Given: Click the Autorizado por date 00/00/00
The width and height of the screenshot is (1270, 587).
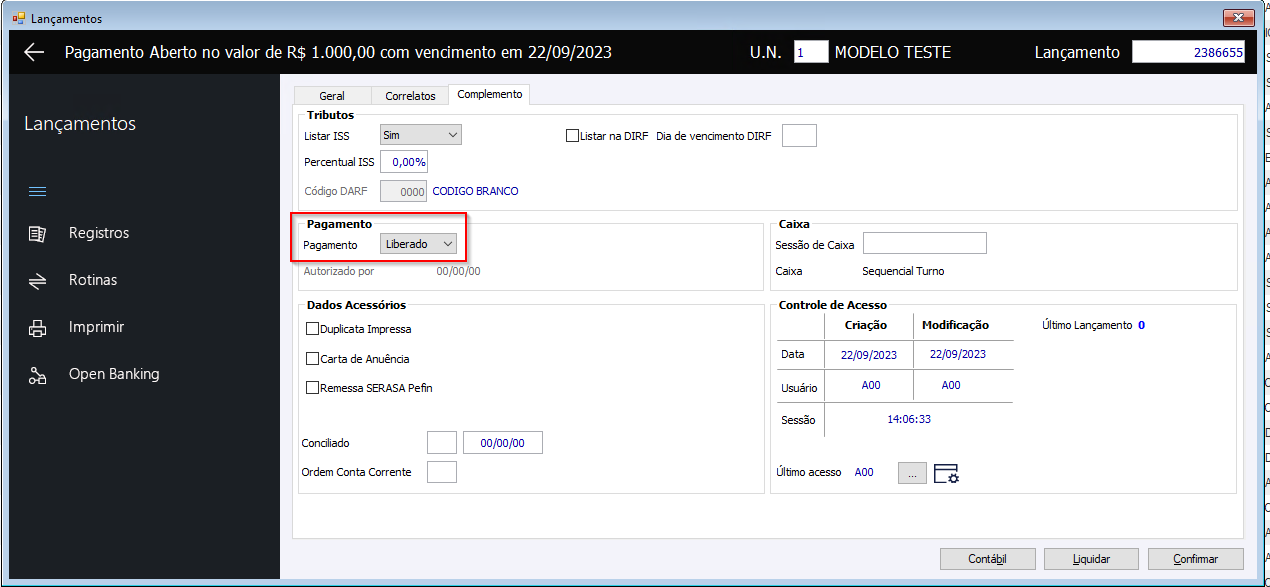Looking at the screenshot, I should tap(458, 271).
